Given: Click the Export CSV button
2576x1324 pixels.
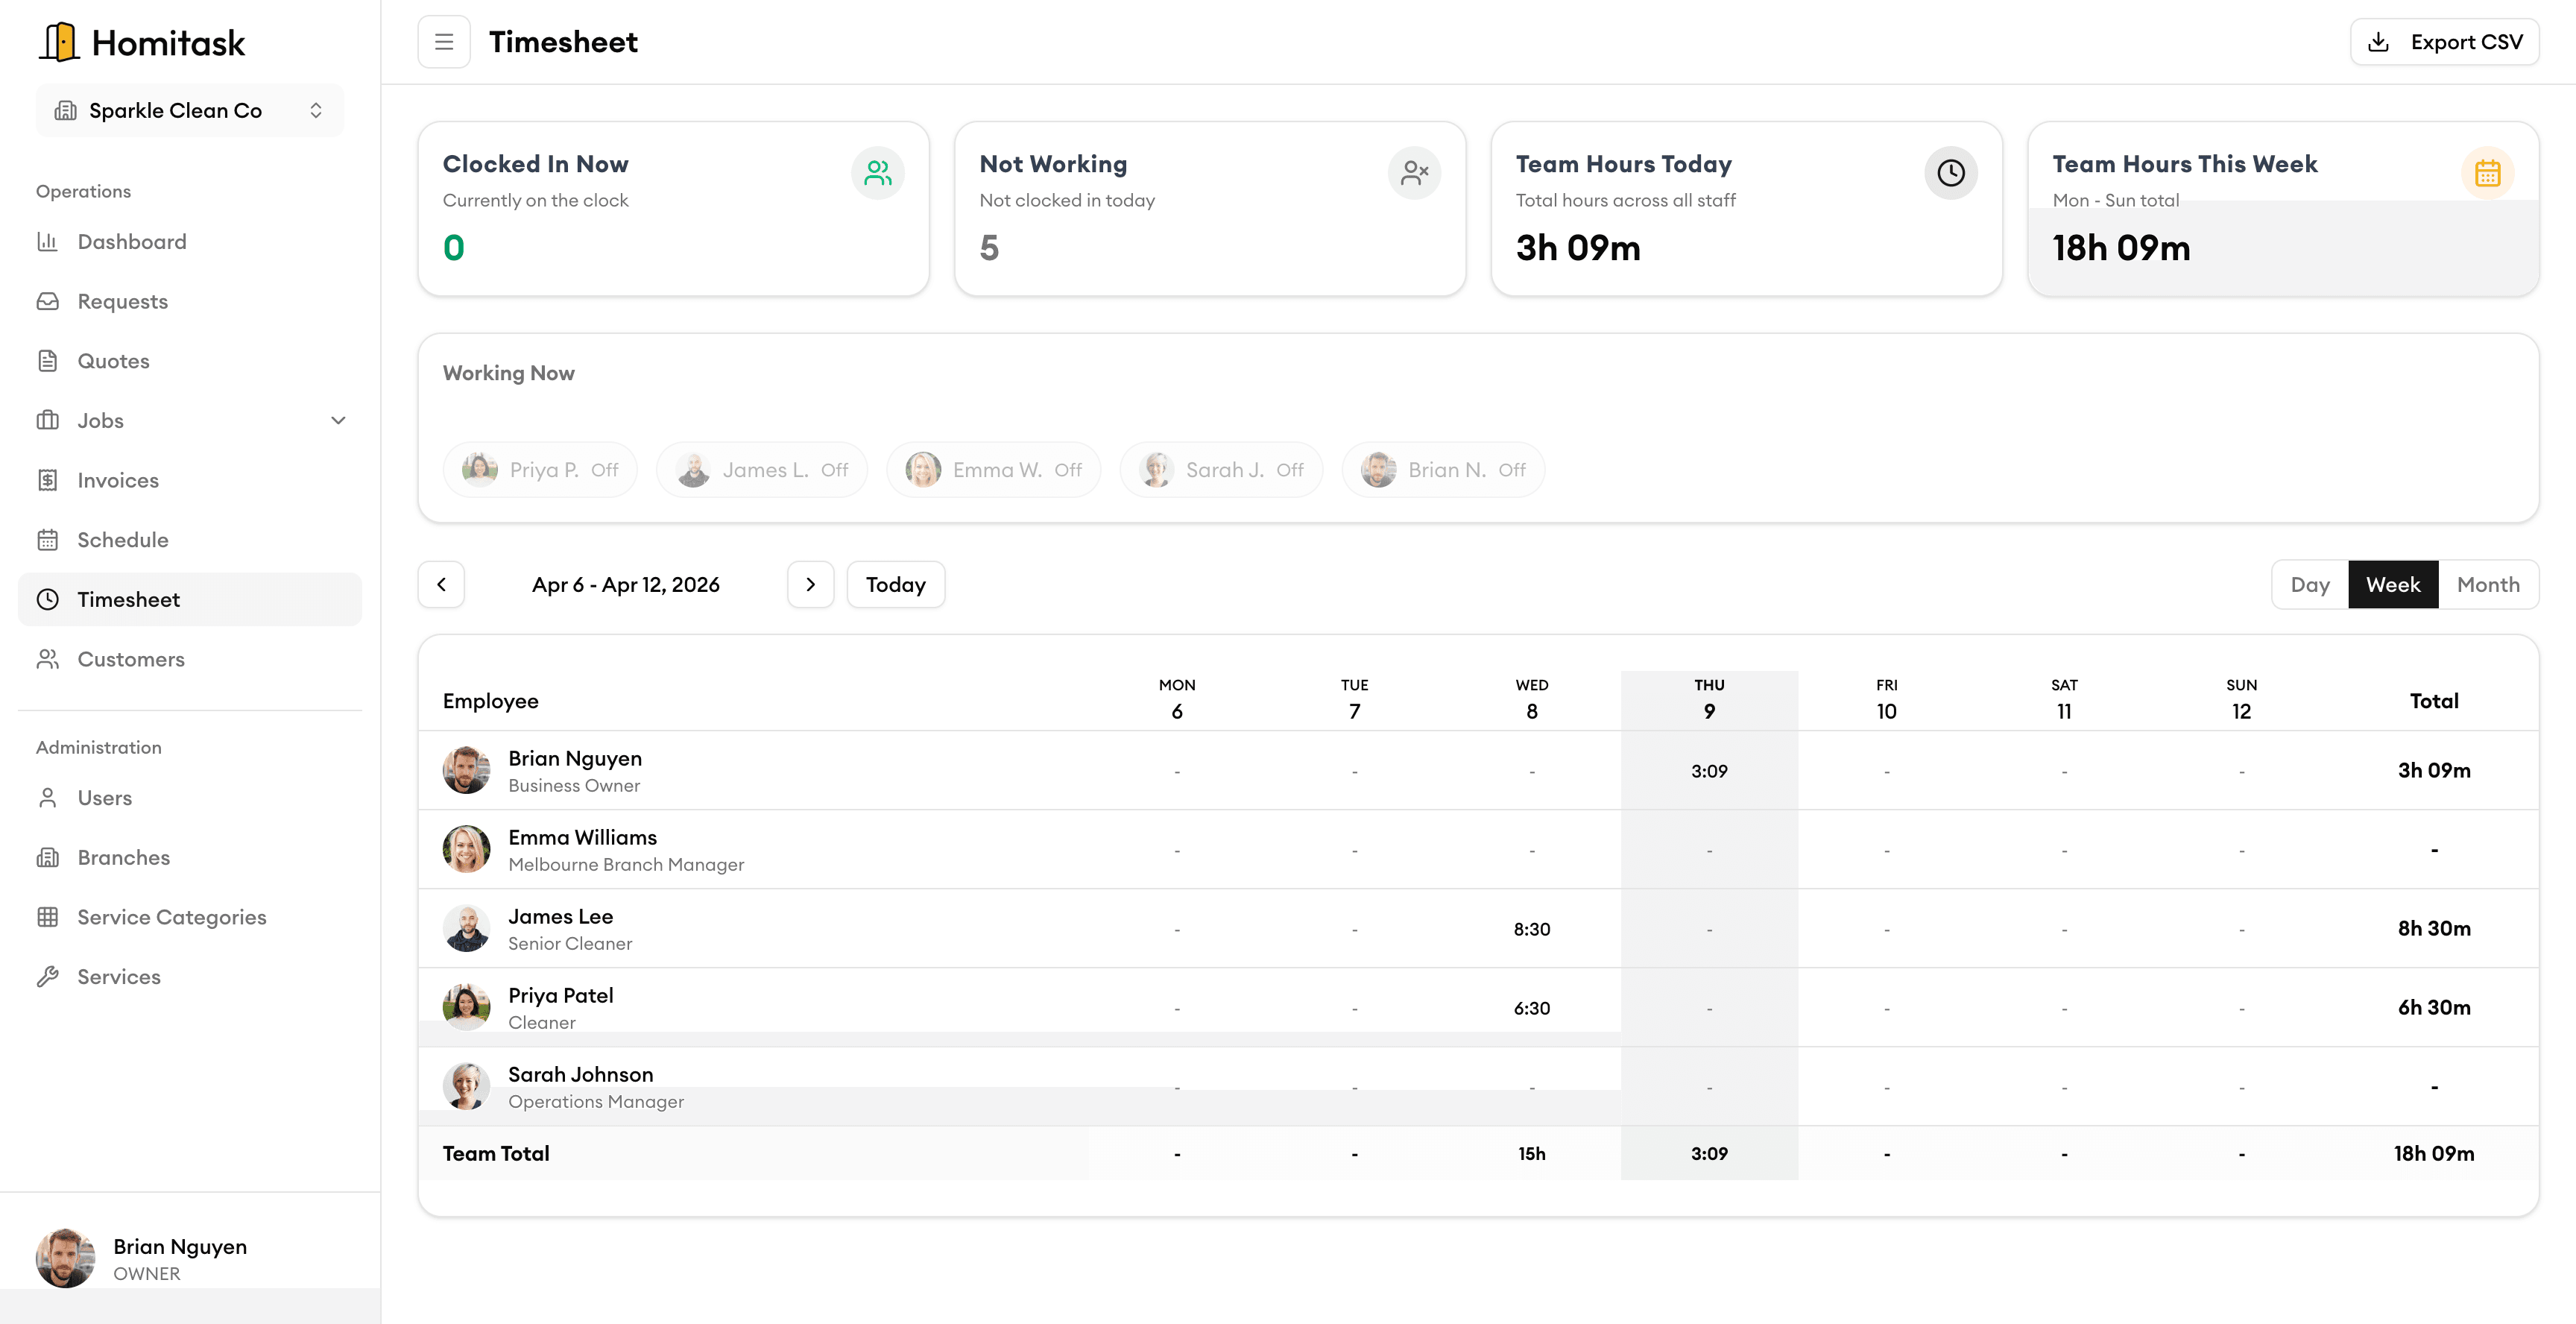Looking at the screenshot, I should (2444, 41).
